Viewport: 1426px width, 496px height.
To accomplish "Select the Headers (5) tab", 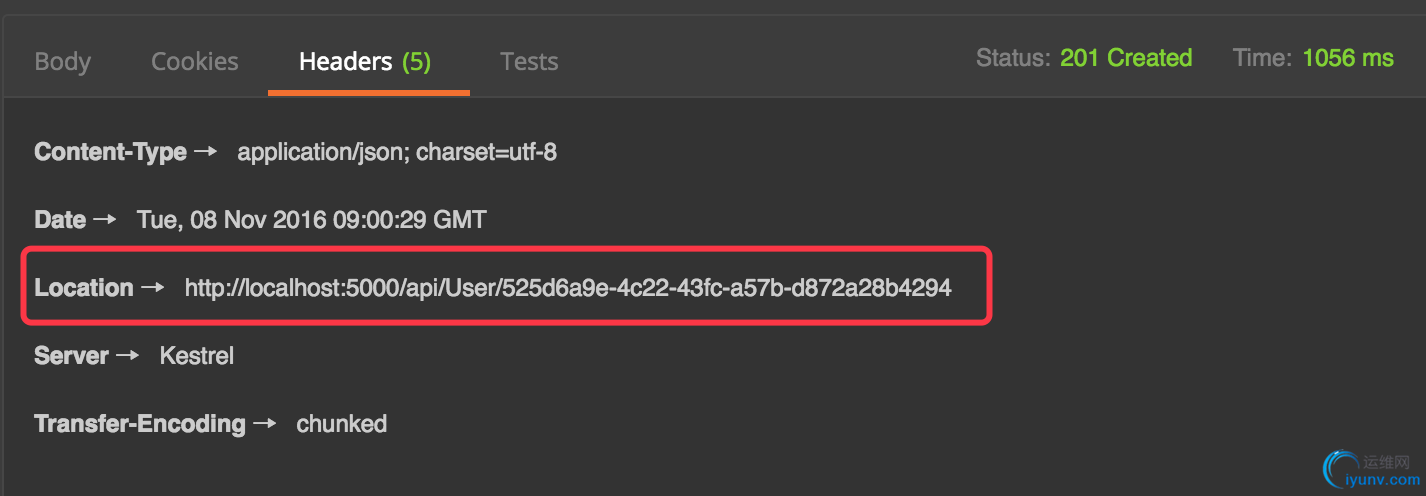I will coord(365,62).
